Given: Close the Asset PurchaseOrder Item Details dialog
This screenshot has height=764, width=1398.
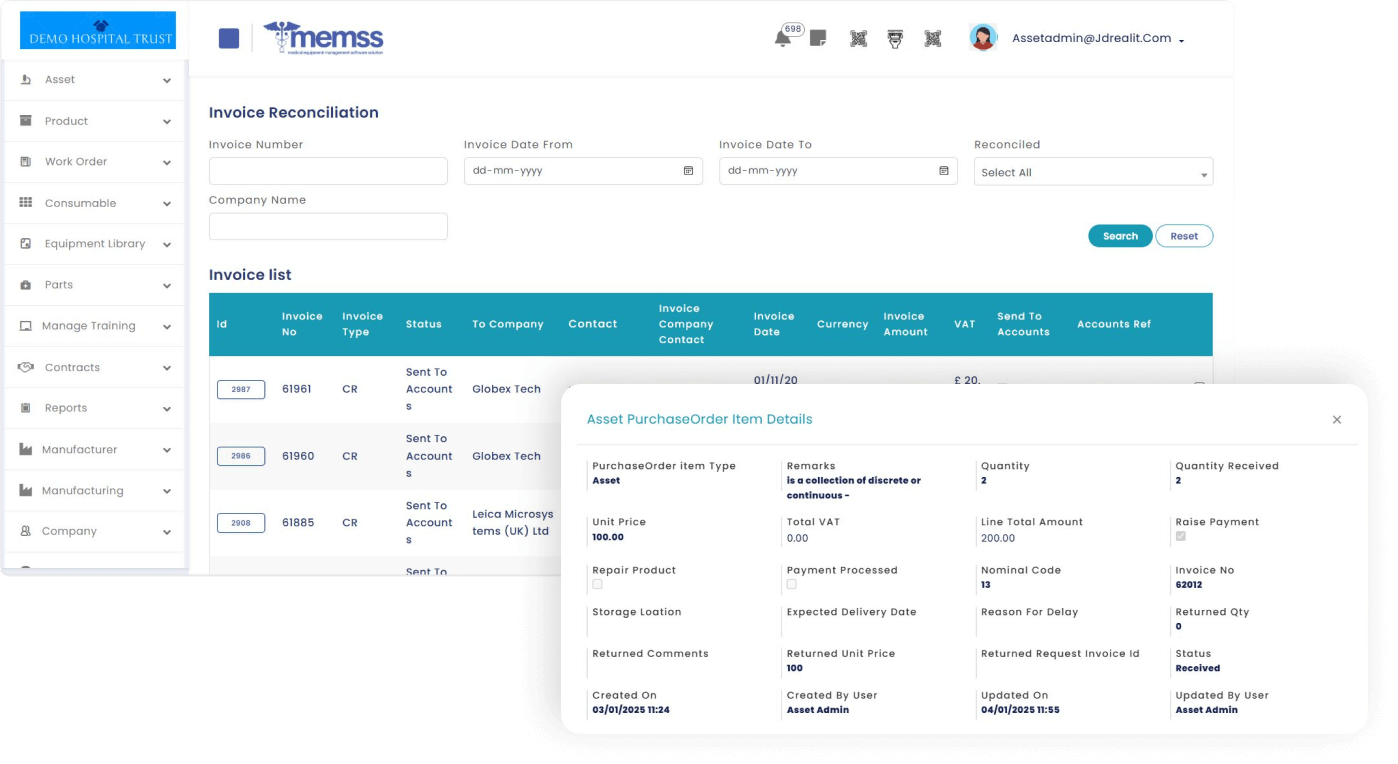Looking at the screenshot, I should coord(1337,420).
